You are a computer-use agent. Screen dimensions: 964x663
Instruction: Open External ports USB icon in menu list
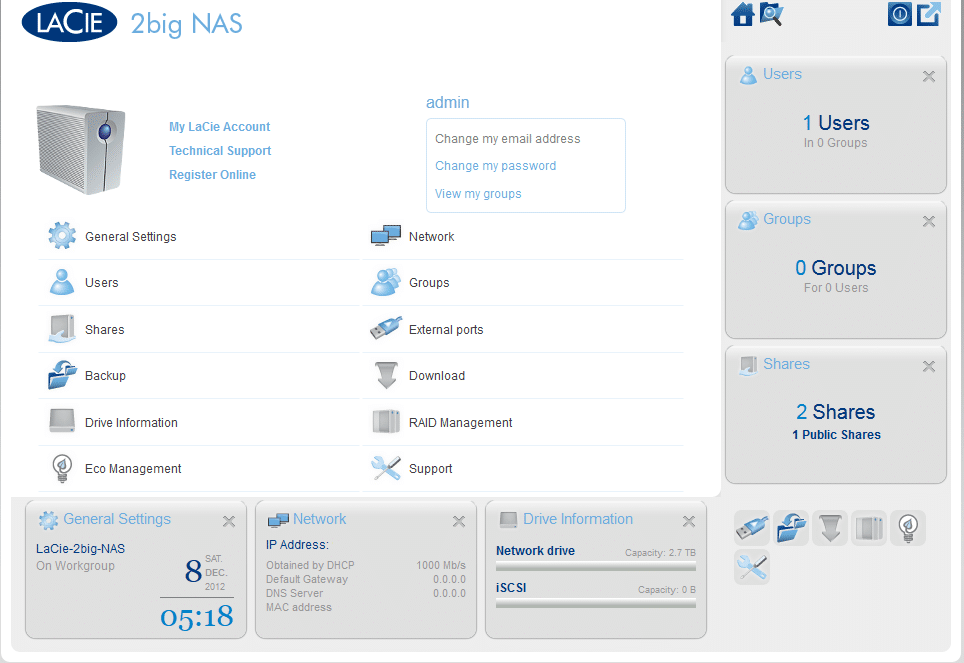[x=385, y=328]
